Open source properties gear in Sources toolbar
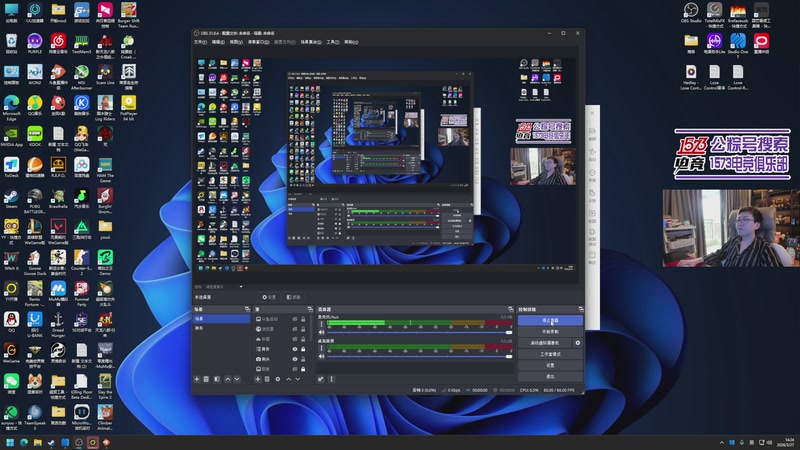Screen dimensions: 800x450 click(278, 379)
